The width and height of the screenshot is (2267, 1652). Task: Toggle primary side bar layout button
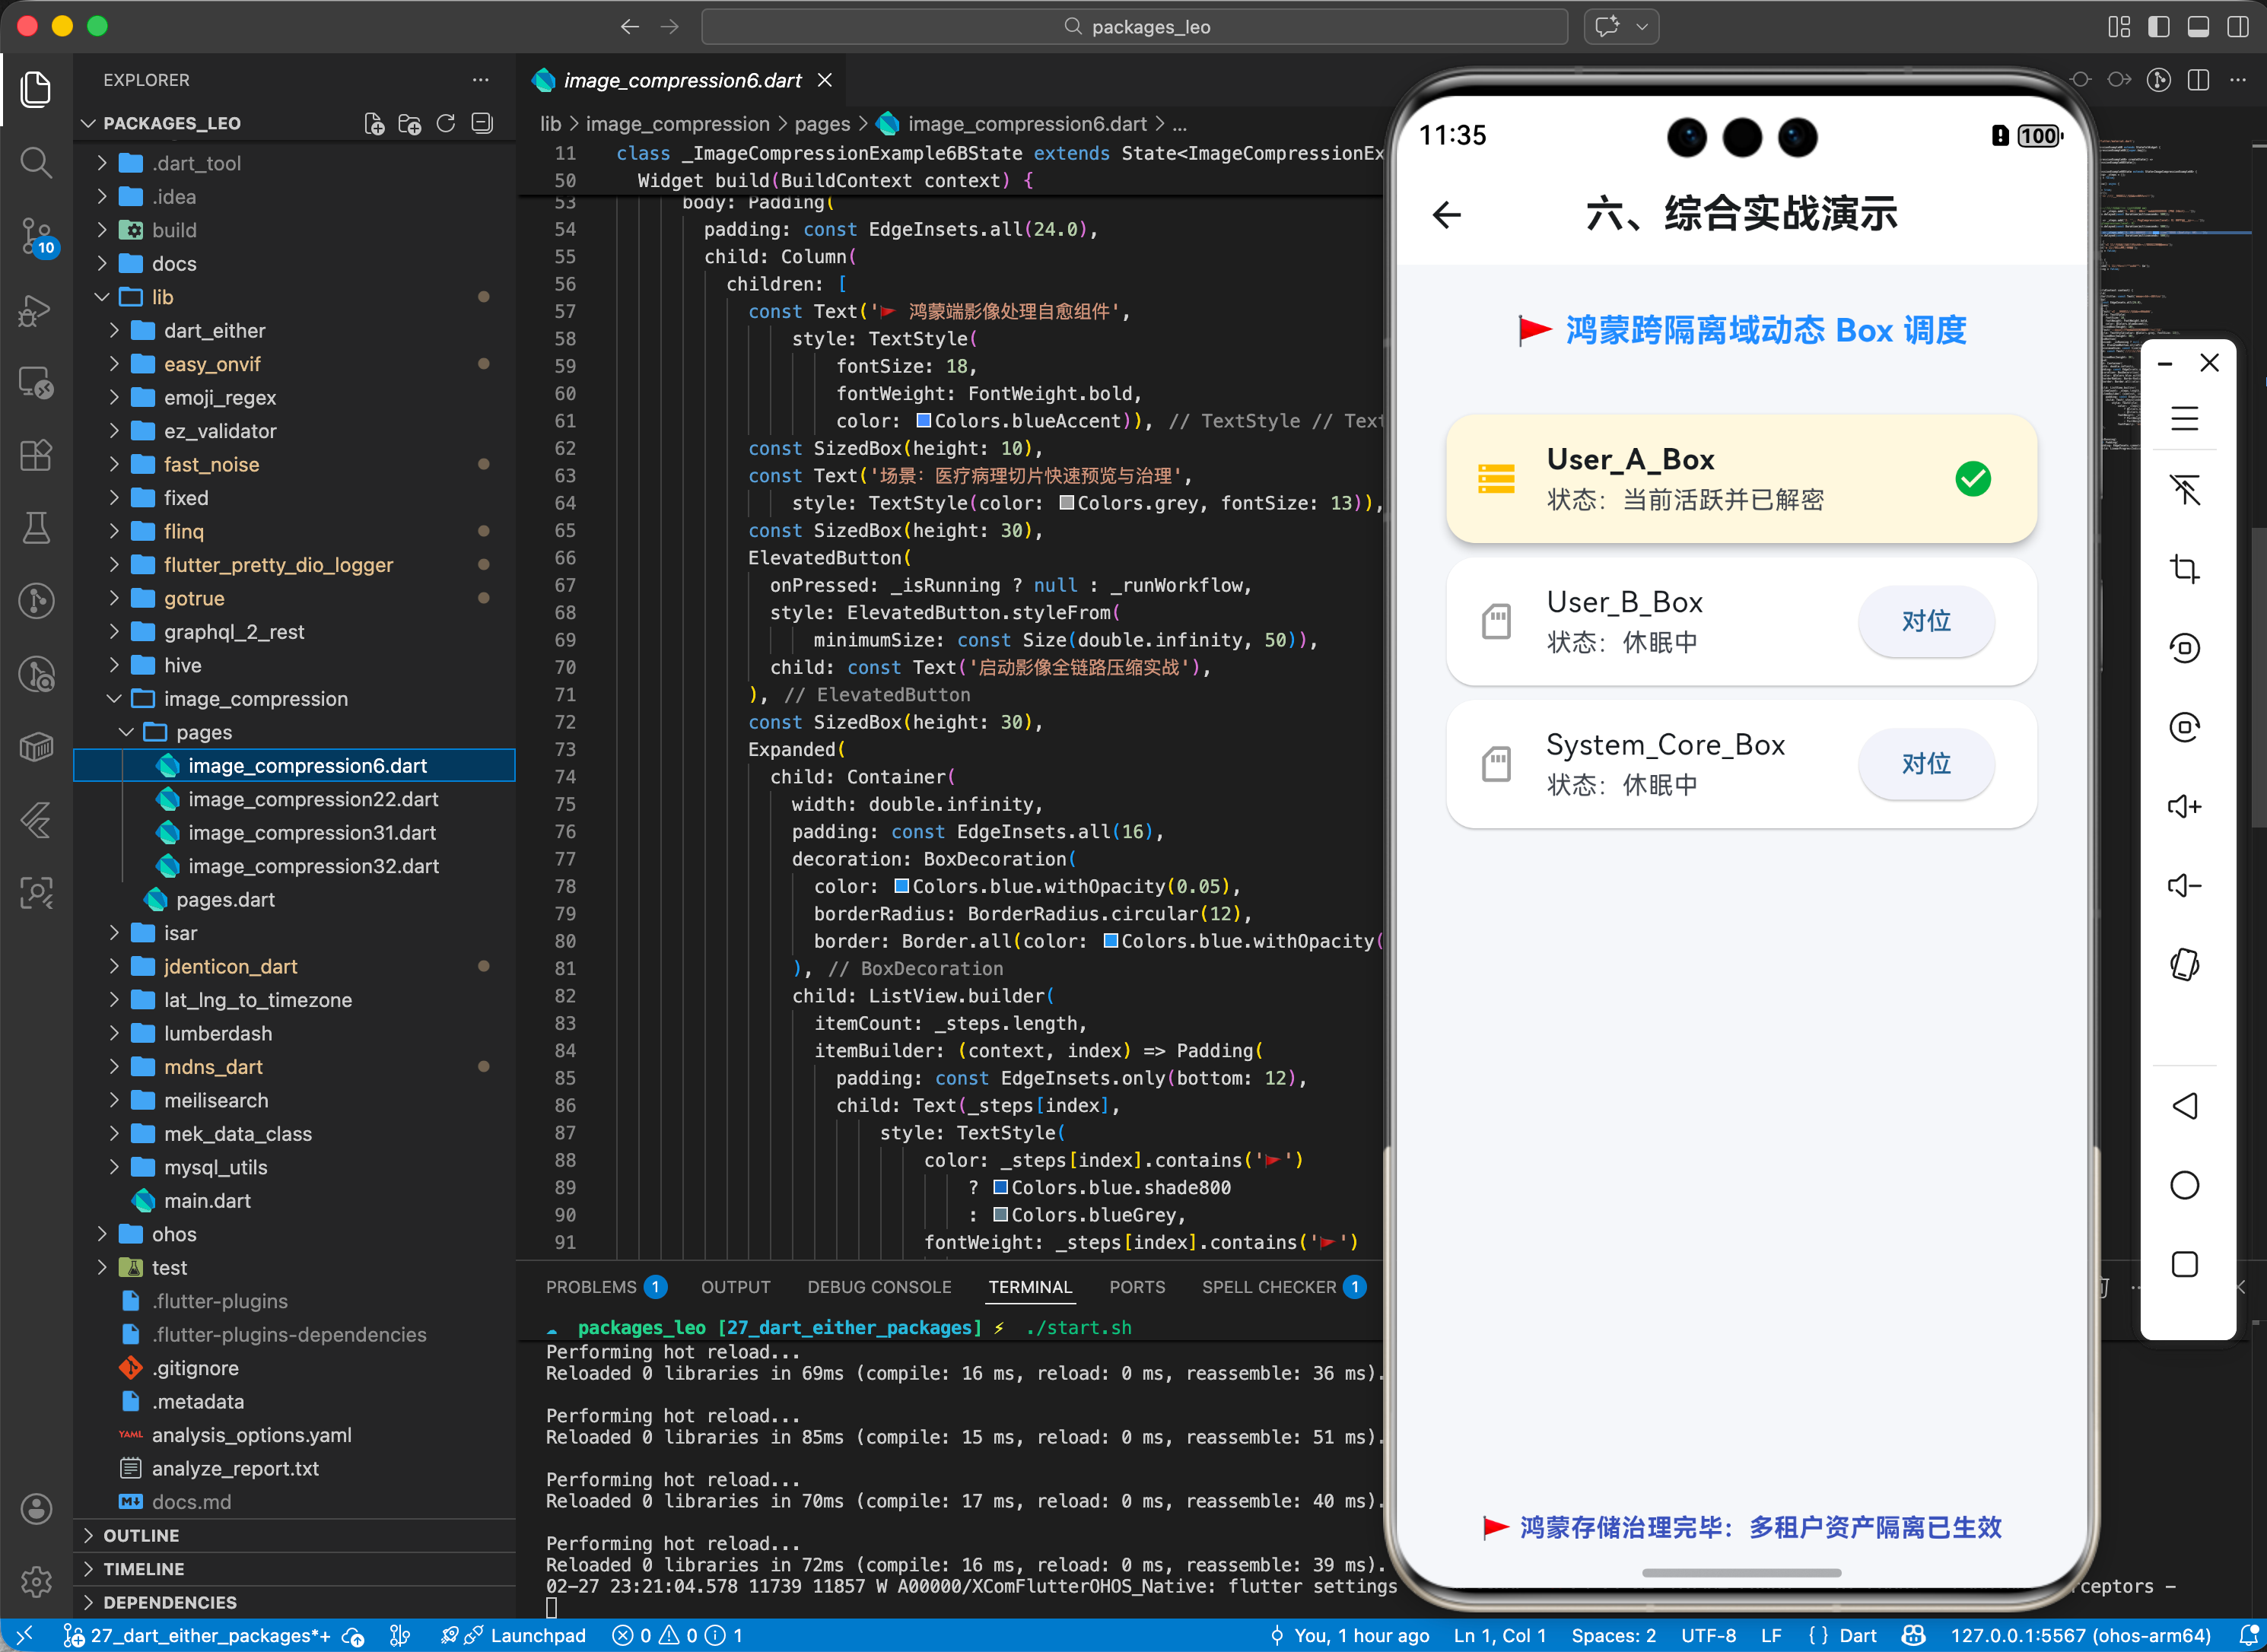(2158, 27)
